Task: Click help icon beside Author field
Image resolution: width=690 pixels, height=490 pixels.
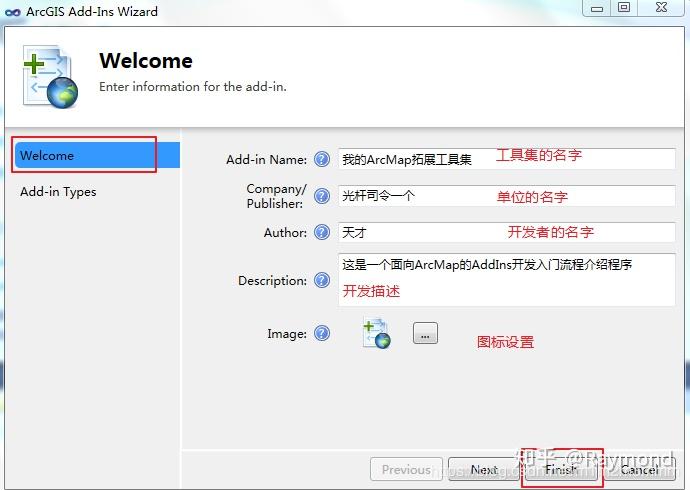Action: pyautogui.click(x=322, y=232)
